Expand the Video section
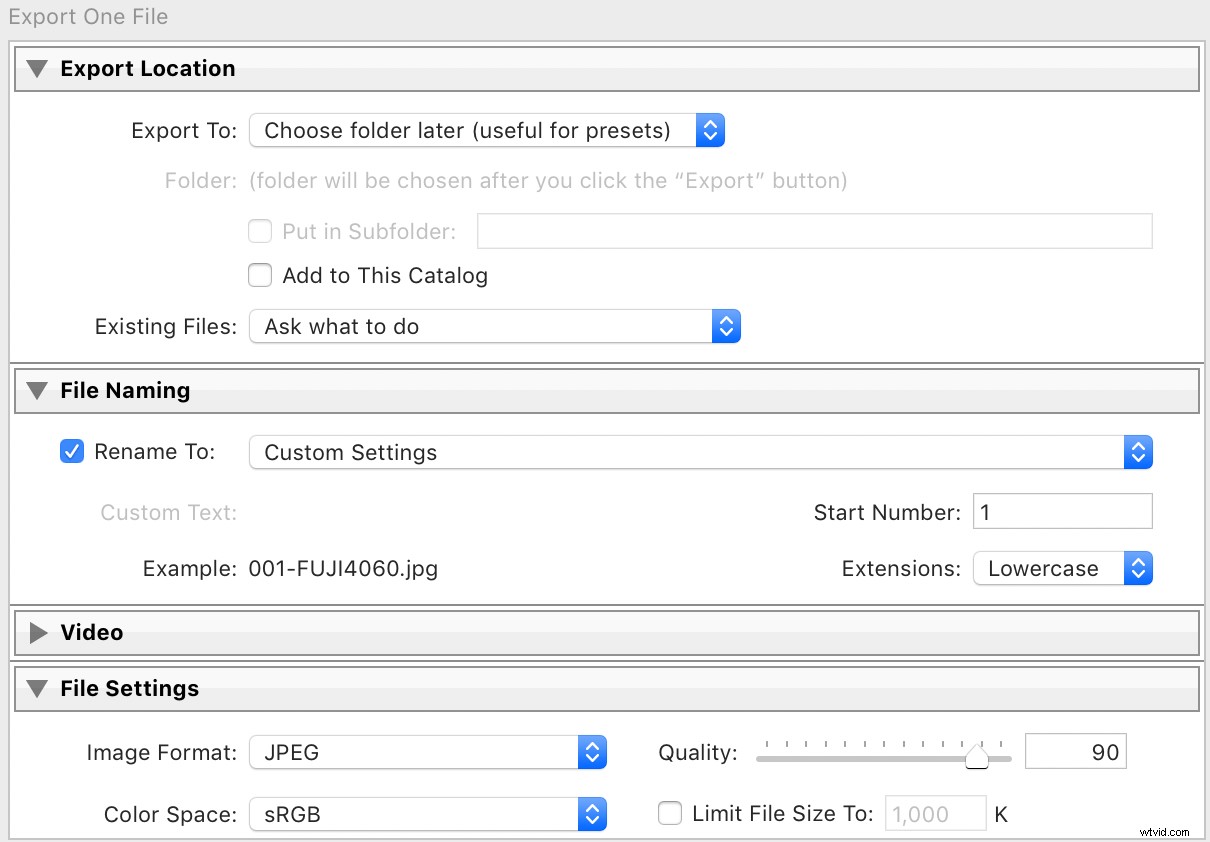This screenshot has width=1210, height=842. pyautogui.click(x=38, y=633)
